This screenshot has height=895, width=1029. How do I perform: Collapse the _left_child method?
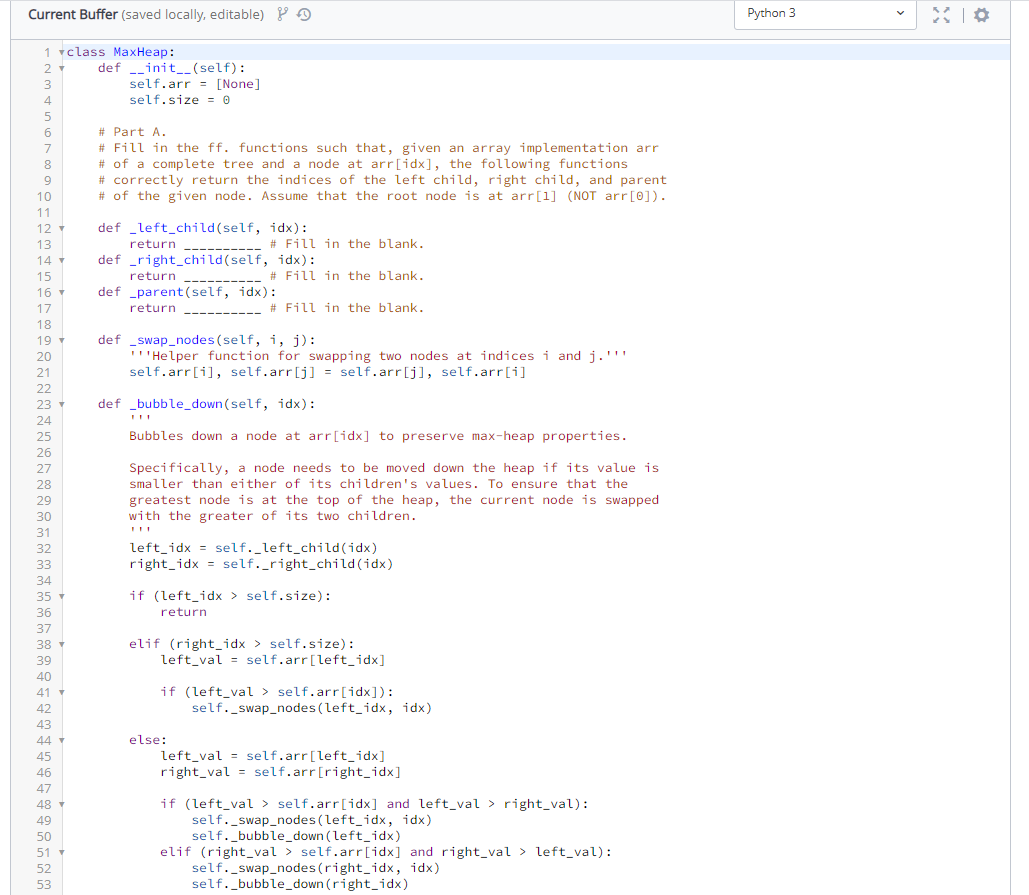pos(62,227)
